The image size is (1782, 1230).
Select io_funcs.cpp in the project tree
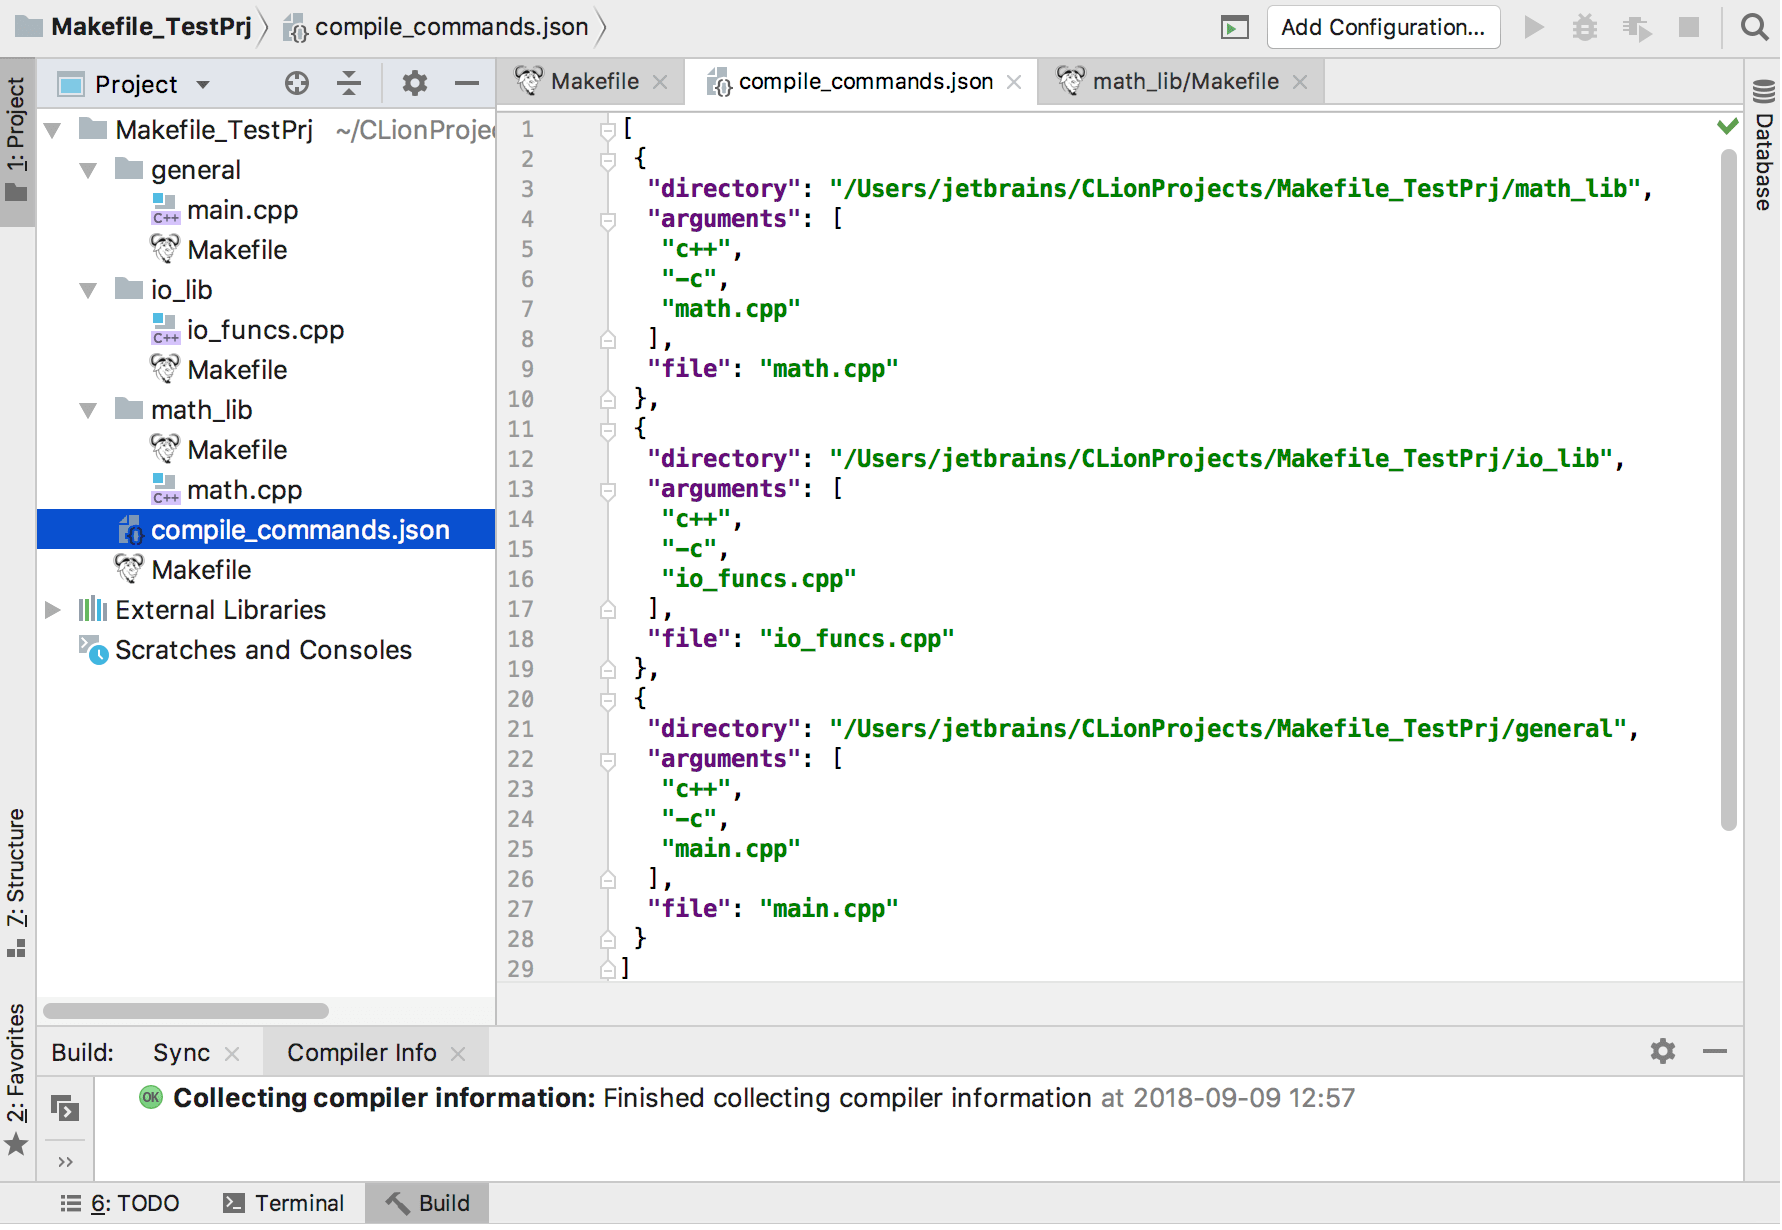point(265,330)
